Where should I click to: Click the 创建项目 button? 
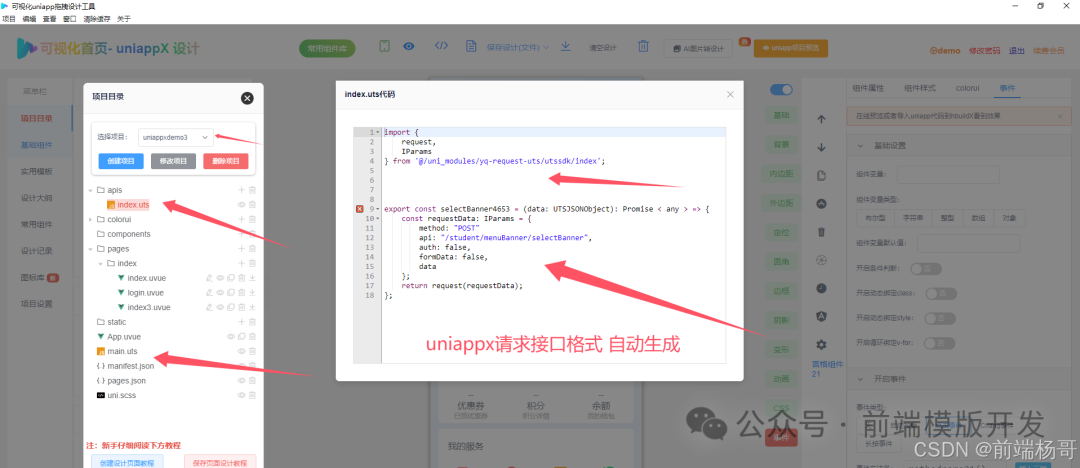click(x=121, y=161)
